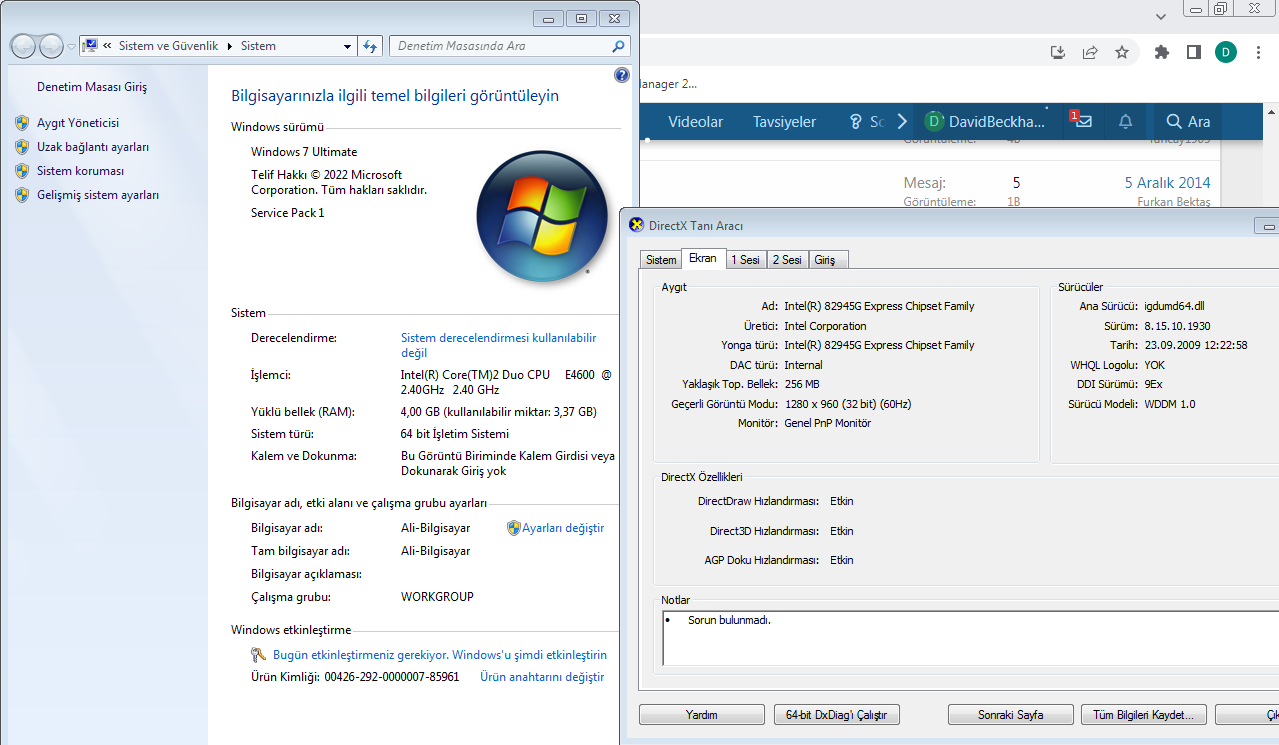1279x745 pixels.
Task: Click Ürün anahtarını değiştir link
Action: click(x=542, y=677)
